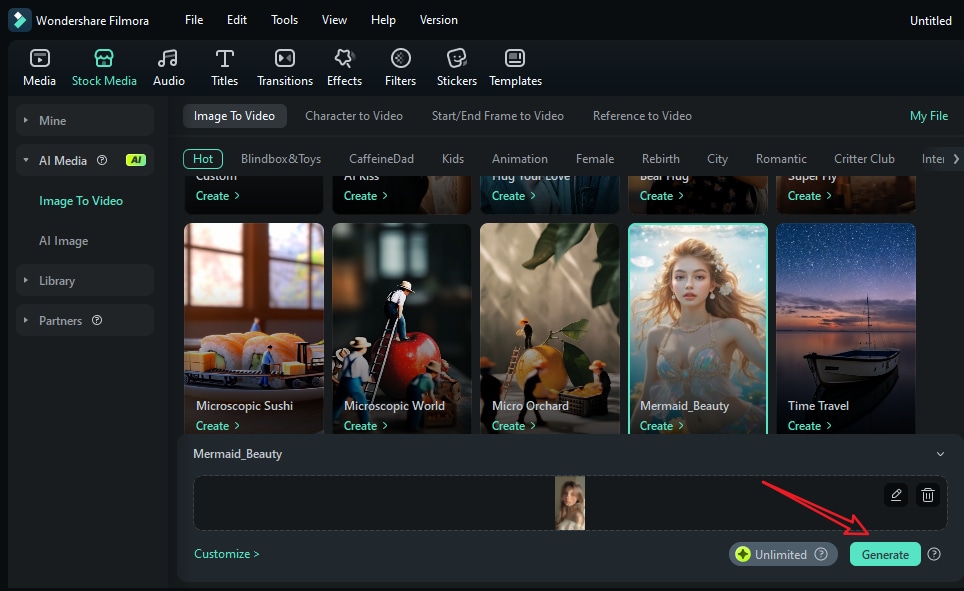The height and width of the screenshot is (591, 964).
Task: Open the Customize link
Action: (226, 553)
